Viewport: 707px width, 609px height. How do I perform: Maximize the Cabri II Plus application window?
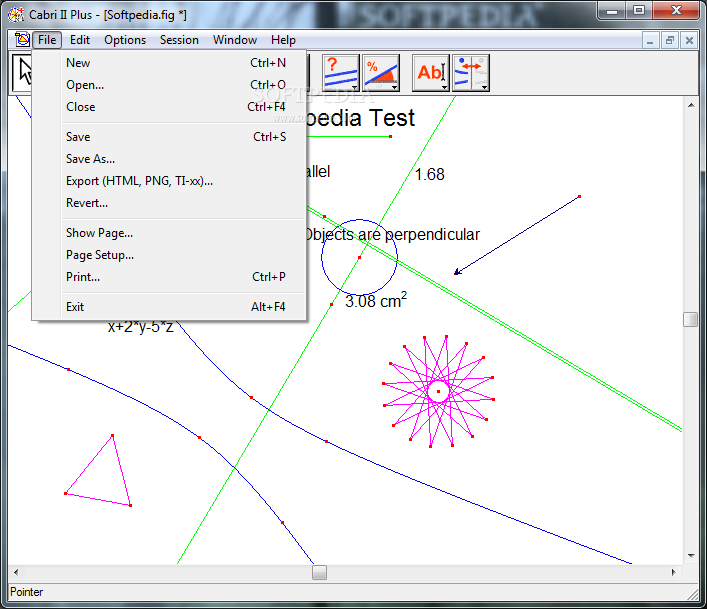tap(638, 11)
